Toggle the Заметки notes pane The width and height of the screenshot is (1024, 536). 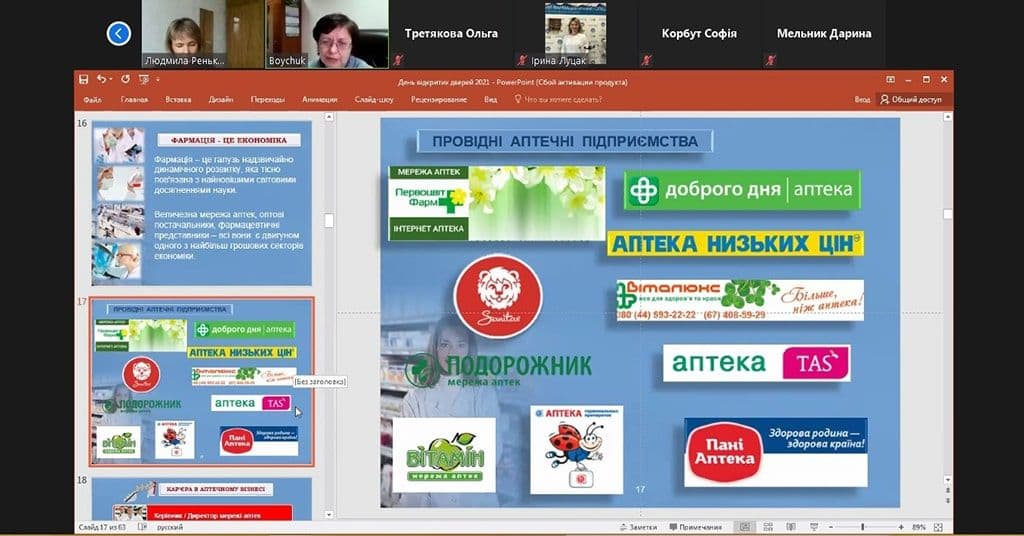click(638, 527)
